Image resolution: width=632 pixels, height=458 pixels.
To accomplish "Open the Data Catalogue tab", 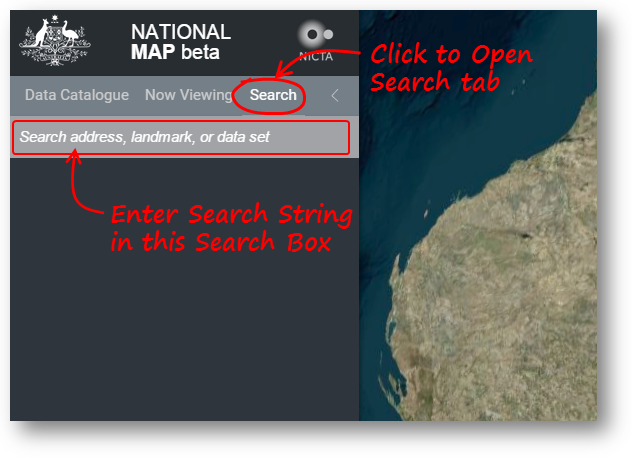I will [77, 95].
